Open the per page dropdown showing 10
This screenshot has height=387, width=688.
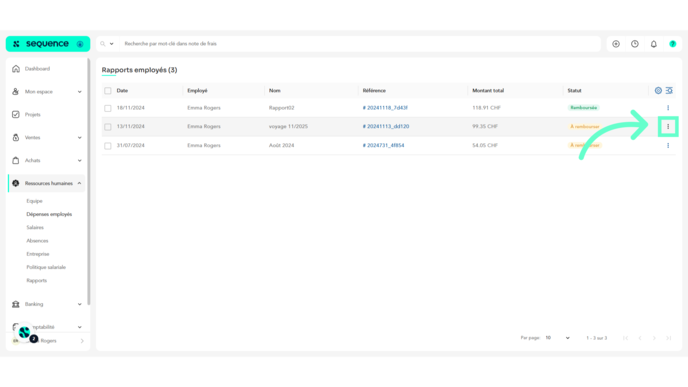click(x=557, y=338)
